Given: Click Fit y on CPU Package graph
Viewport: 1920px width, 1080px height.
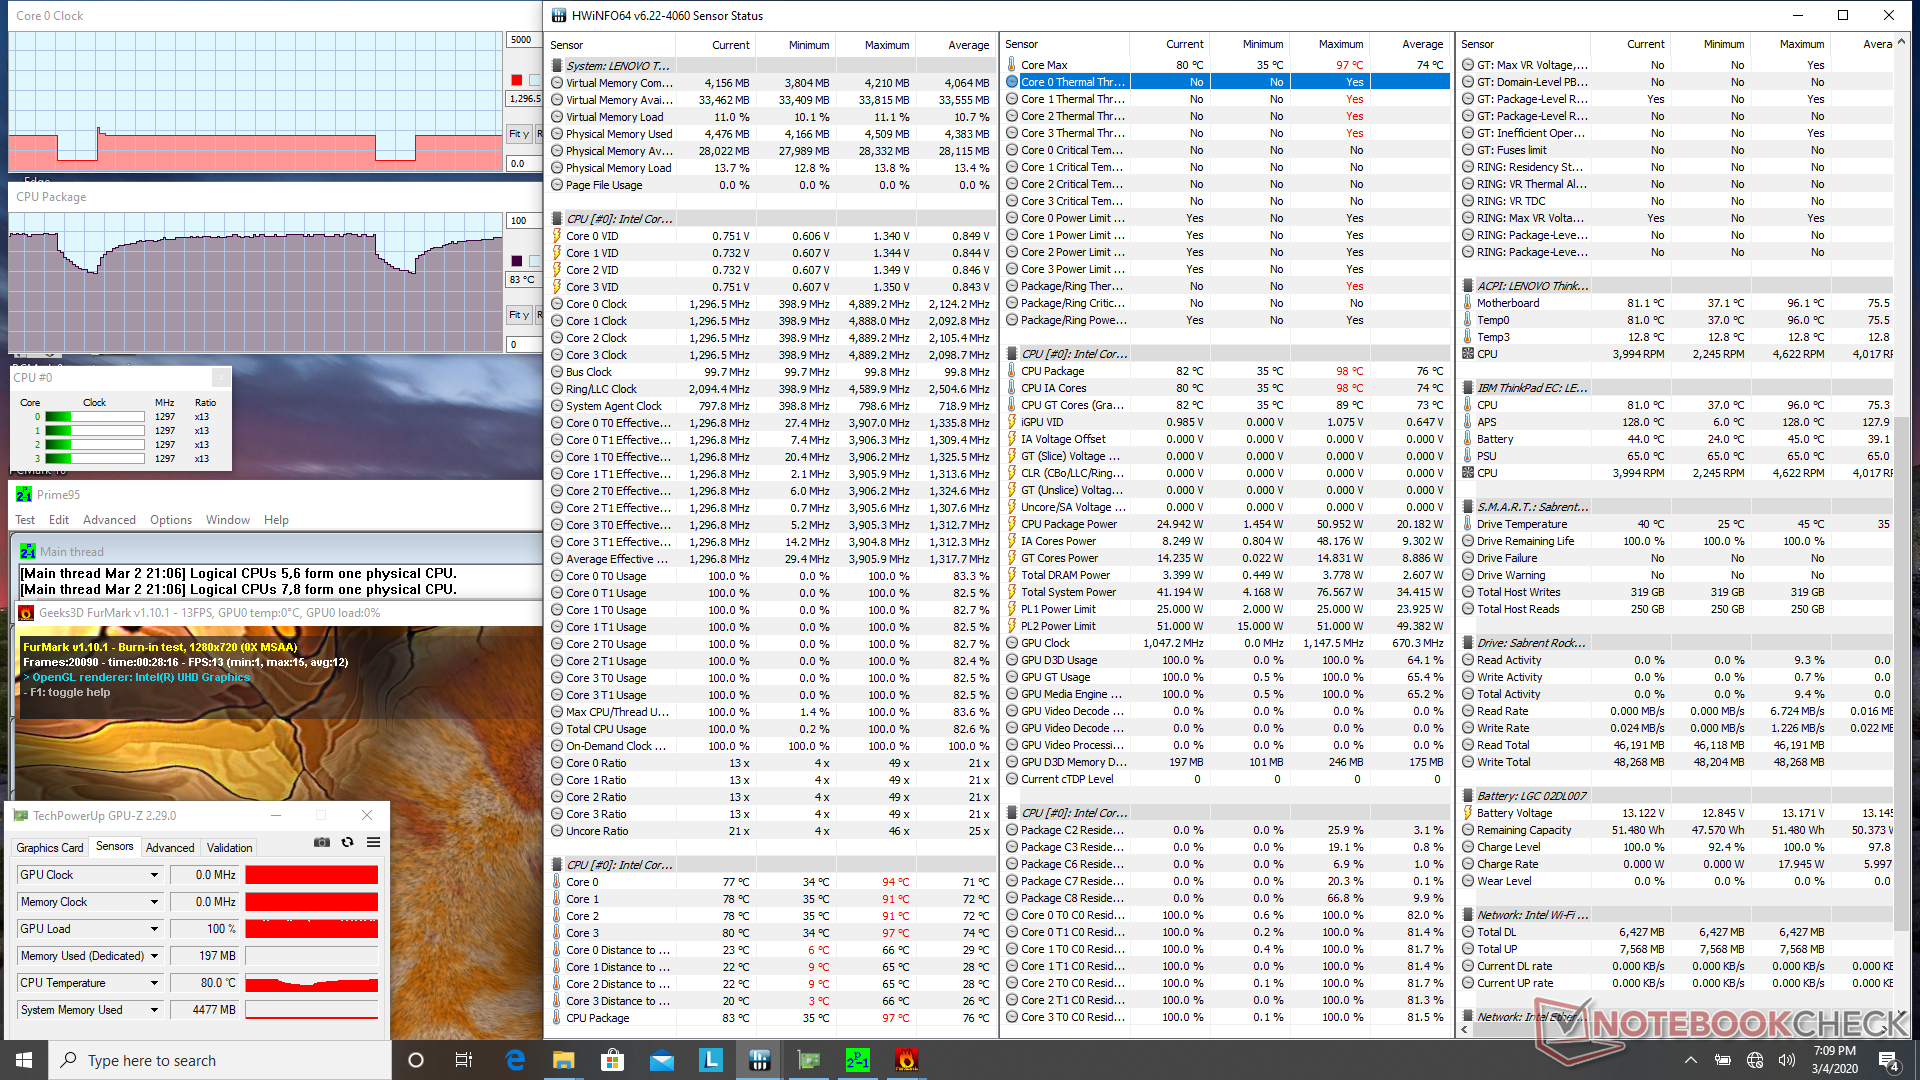Looking at the screenshot, I should pos(518,315).
